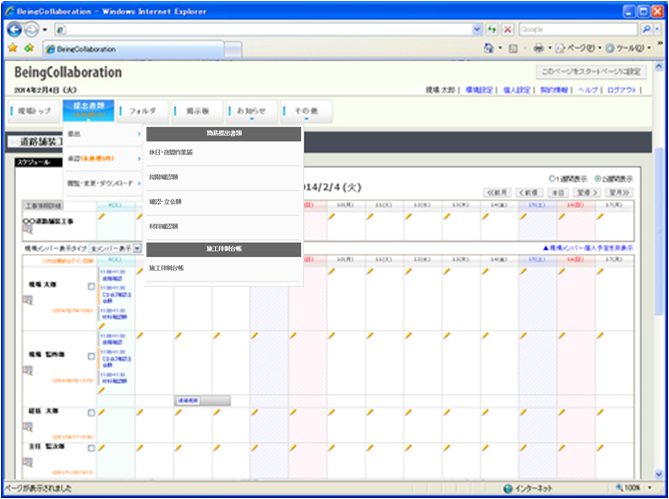Click into the browser address bar field

pos(263,29)
